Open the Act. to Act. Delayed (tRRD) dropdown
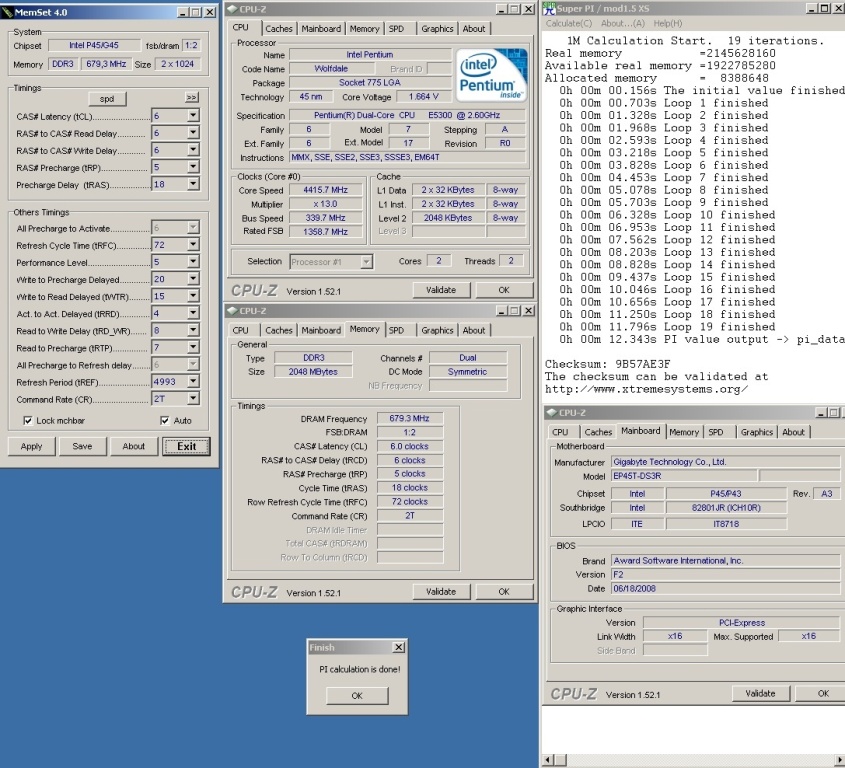 coord(193,313)
